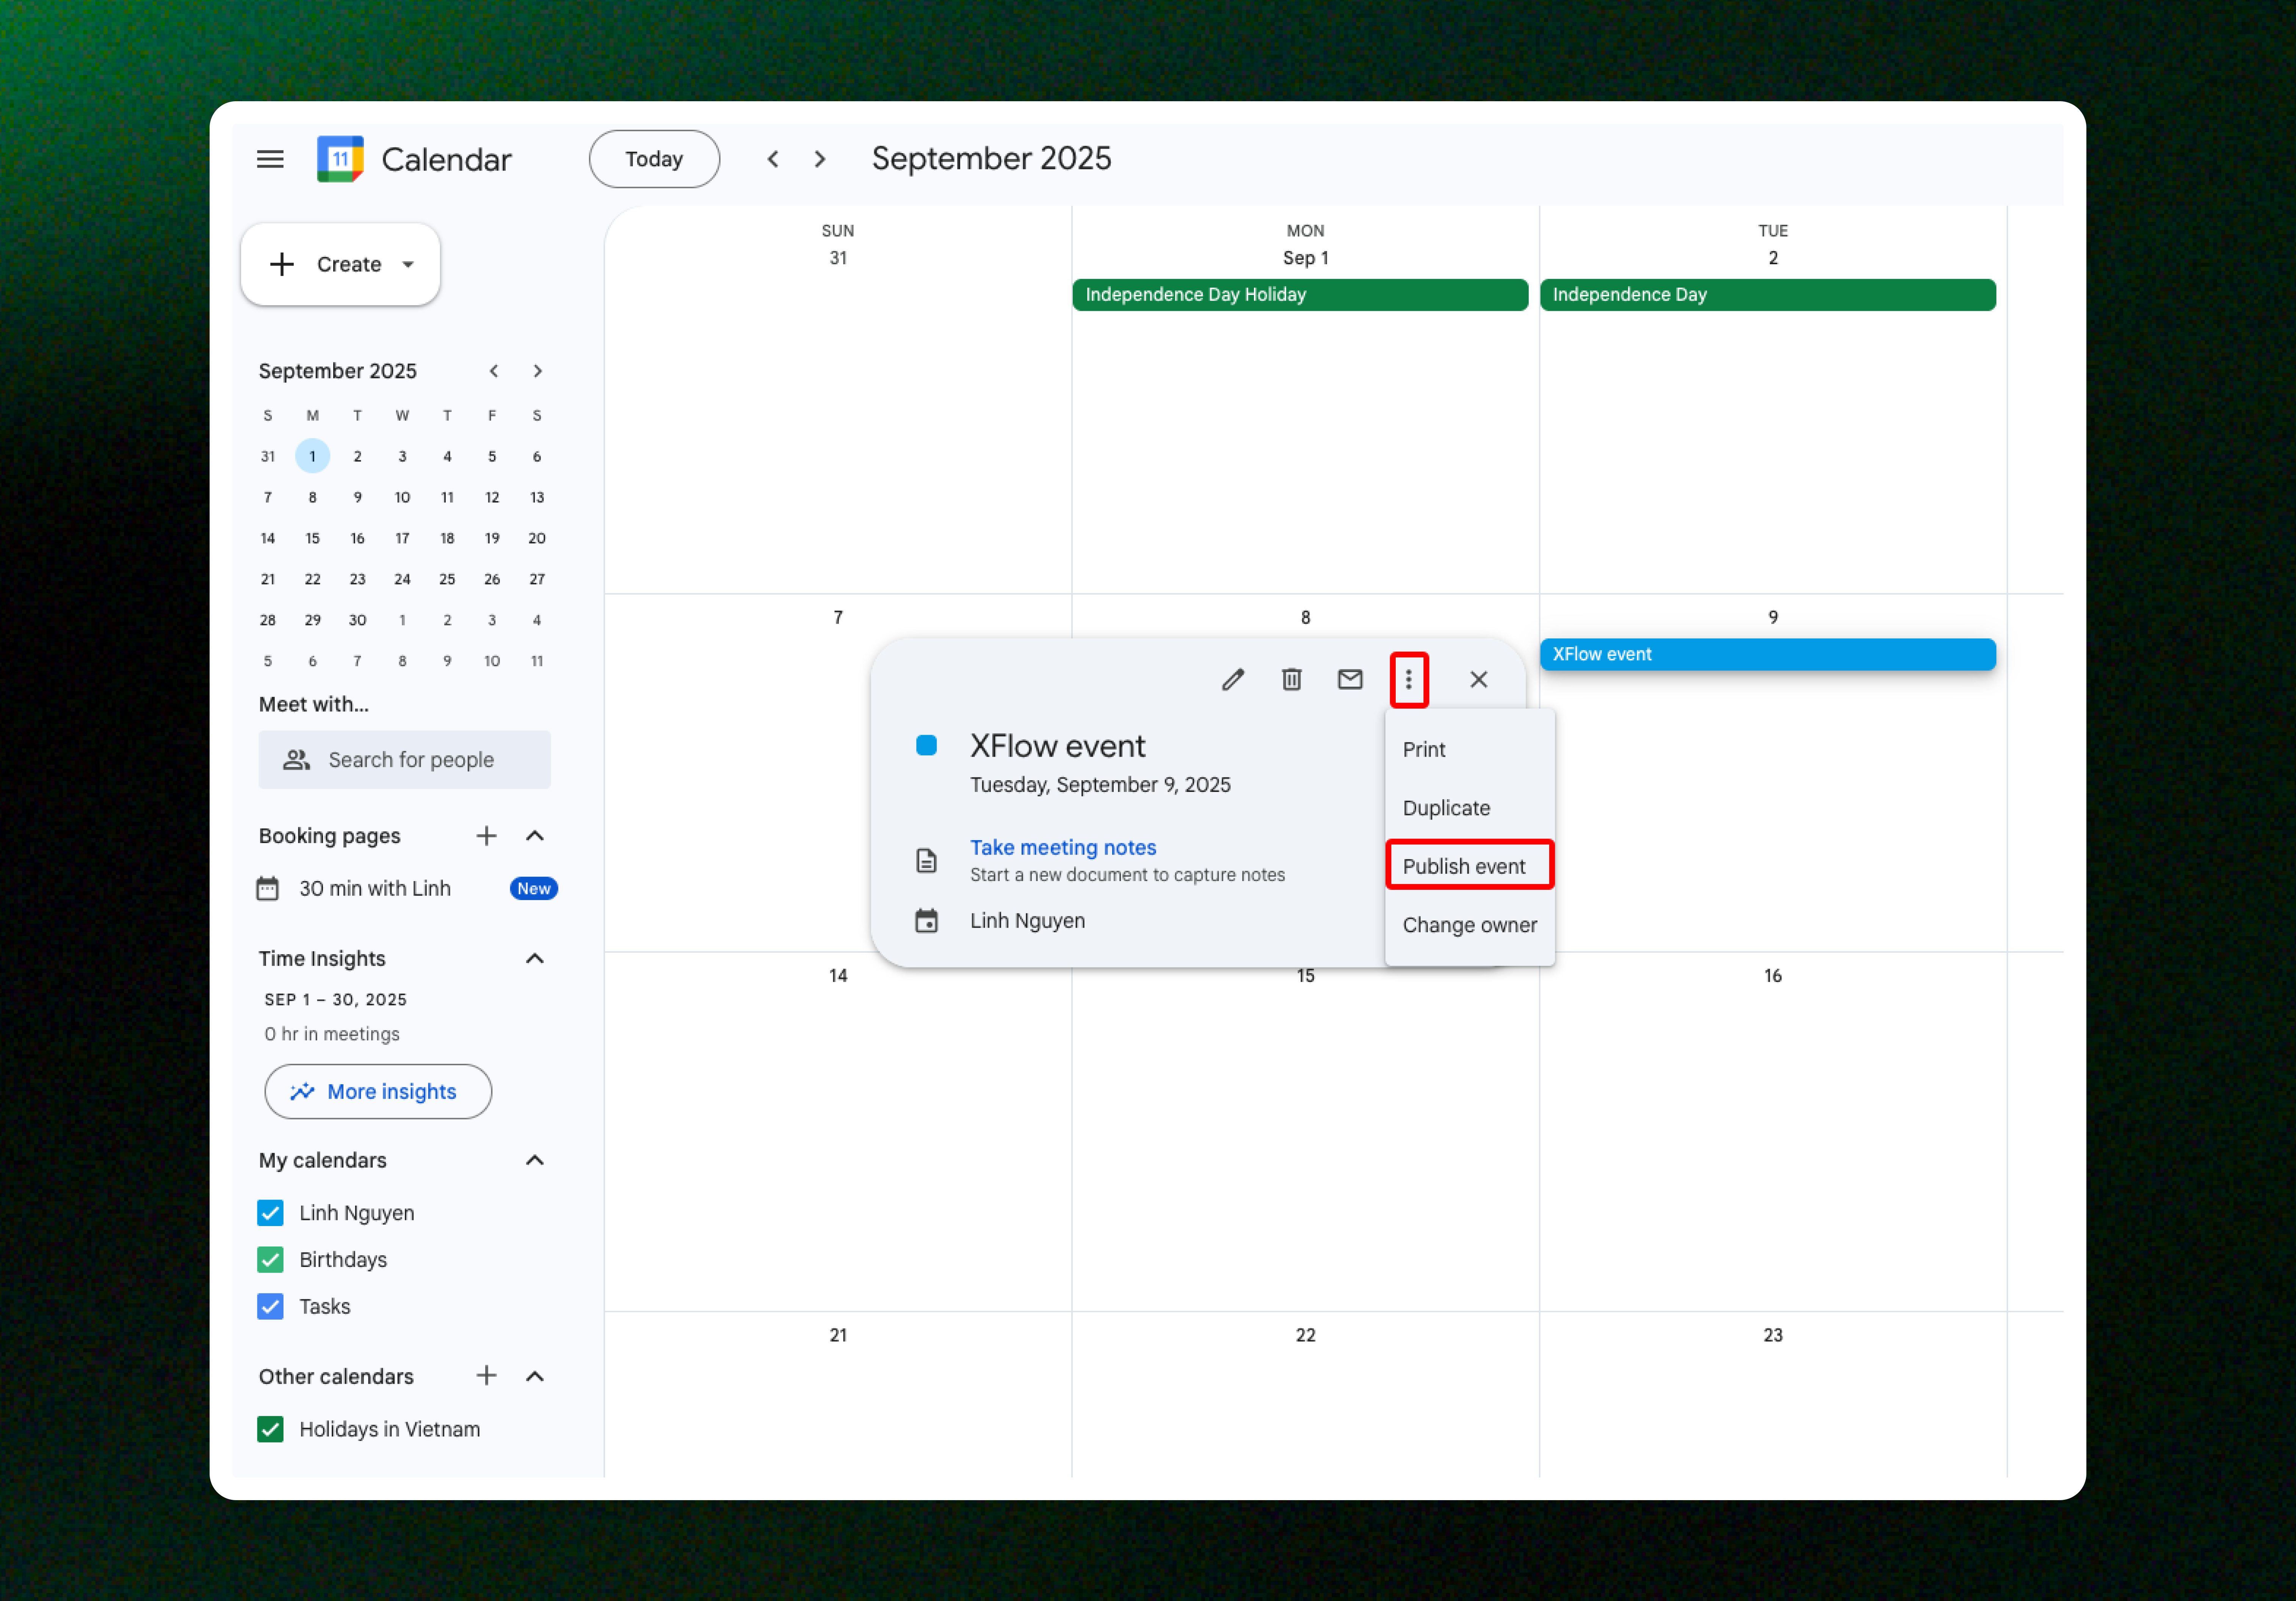Screen dimensions: 2296x1601
Task: Toggle the Linh Nguyen calendar checkbox
Action: click(x=270, y=1213)
